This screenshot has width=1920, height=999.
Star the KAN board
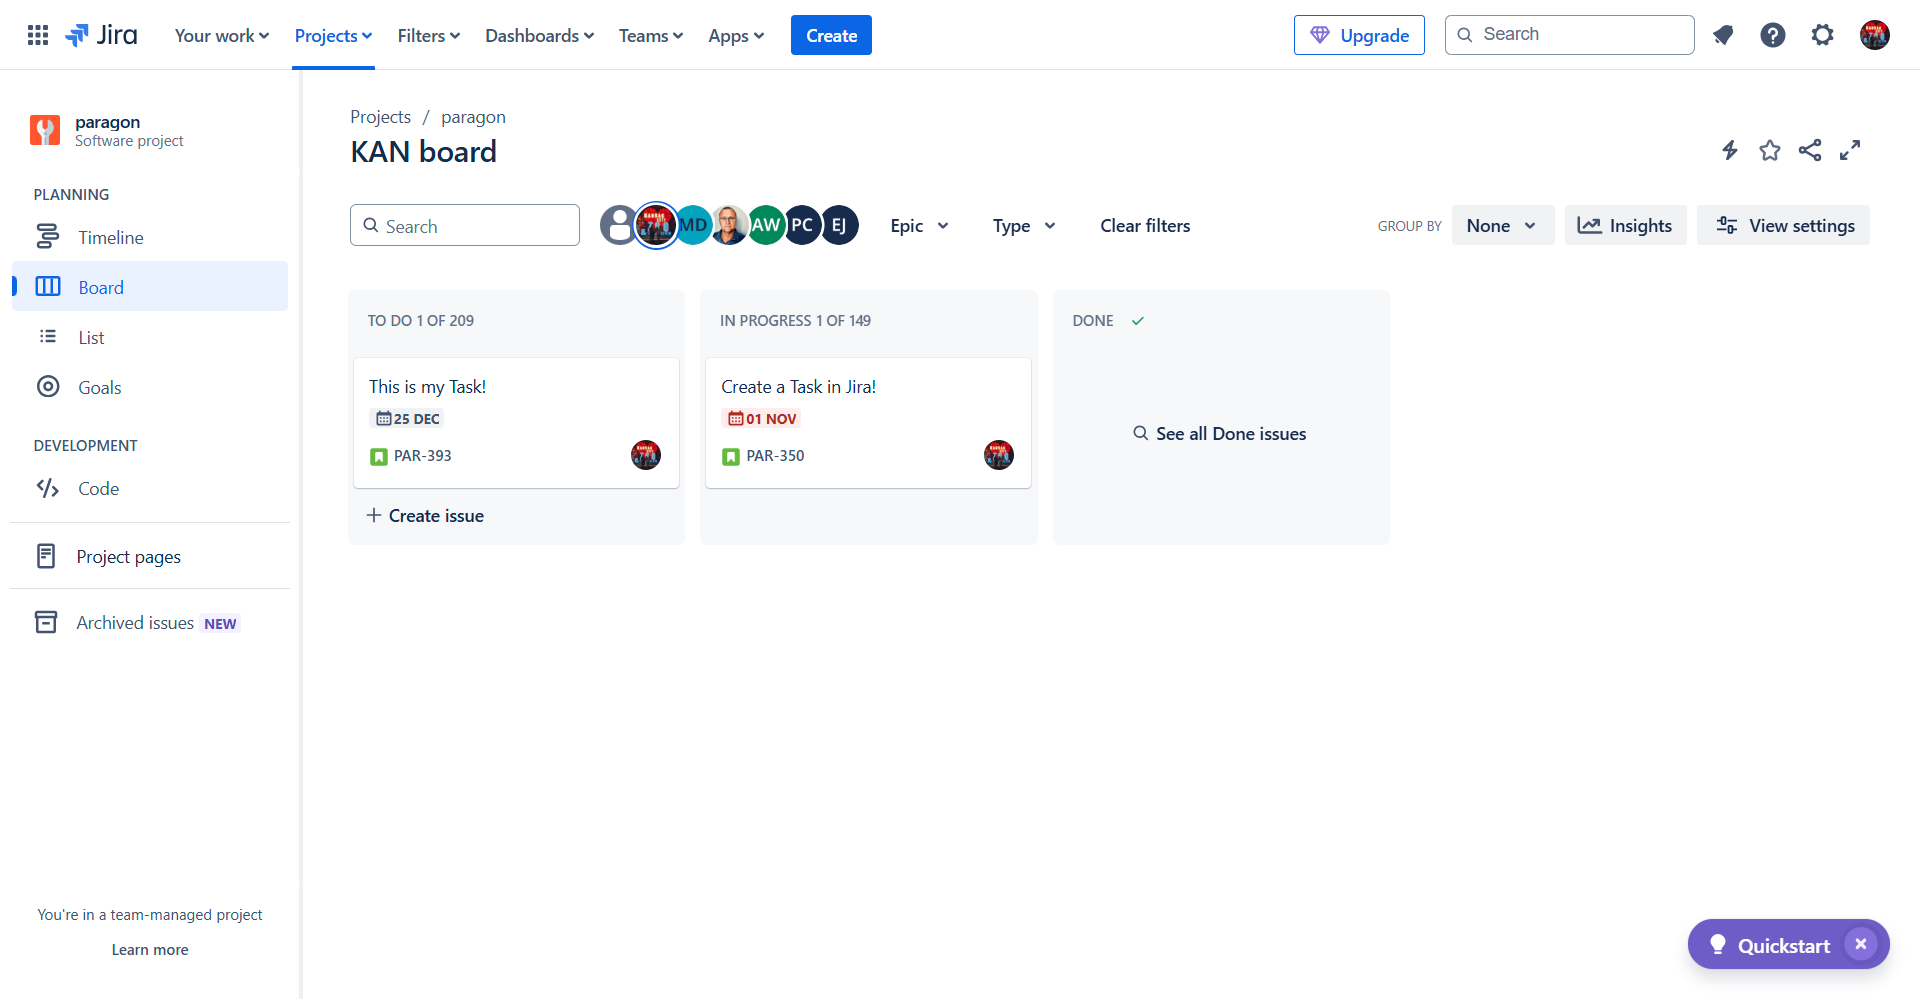pyautogui.click(x=1770, y=150)
